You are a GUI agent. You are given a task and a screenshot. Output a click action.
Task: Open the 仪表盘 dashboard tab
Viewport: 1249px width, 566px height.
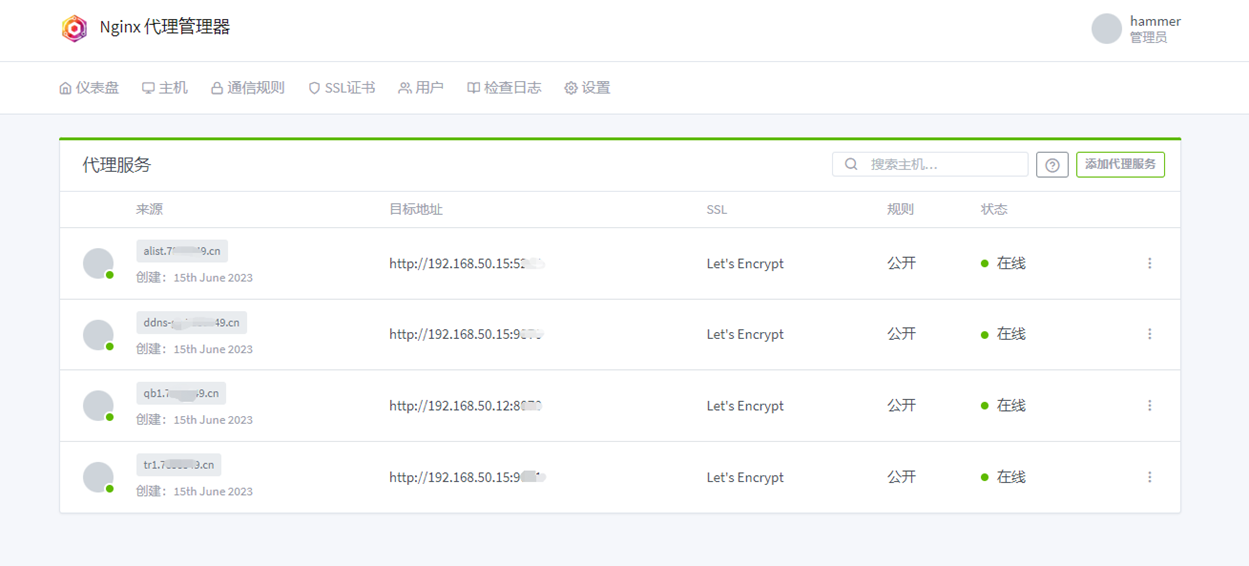(89, 88)
